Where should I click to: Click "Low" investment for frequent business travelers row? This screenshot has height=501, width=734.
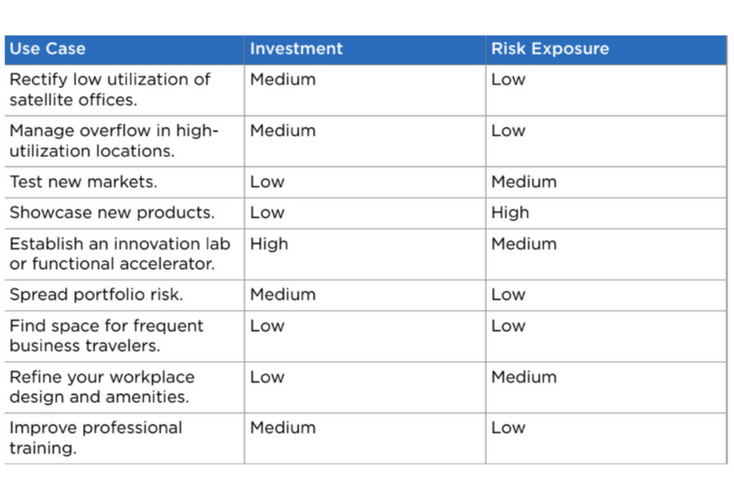[267, 326]
